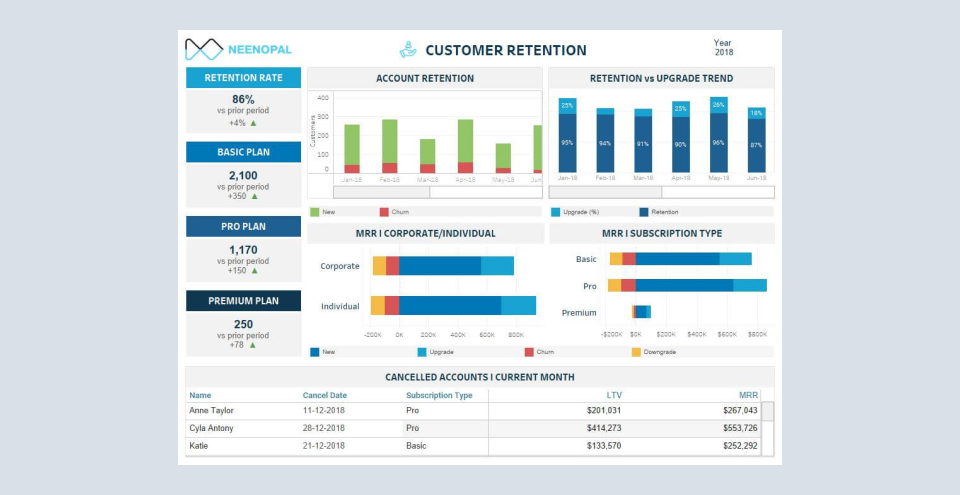Open the Year 2018 filter
The image size is (960, 495).
724,48
